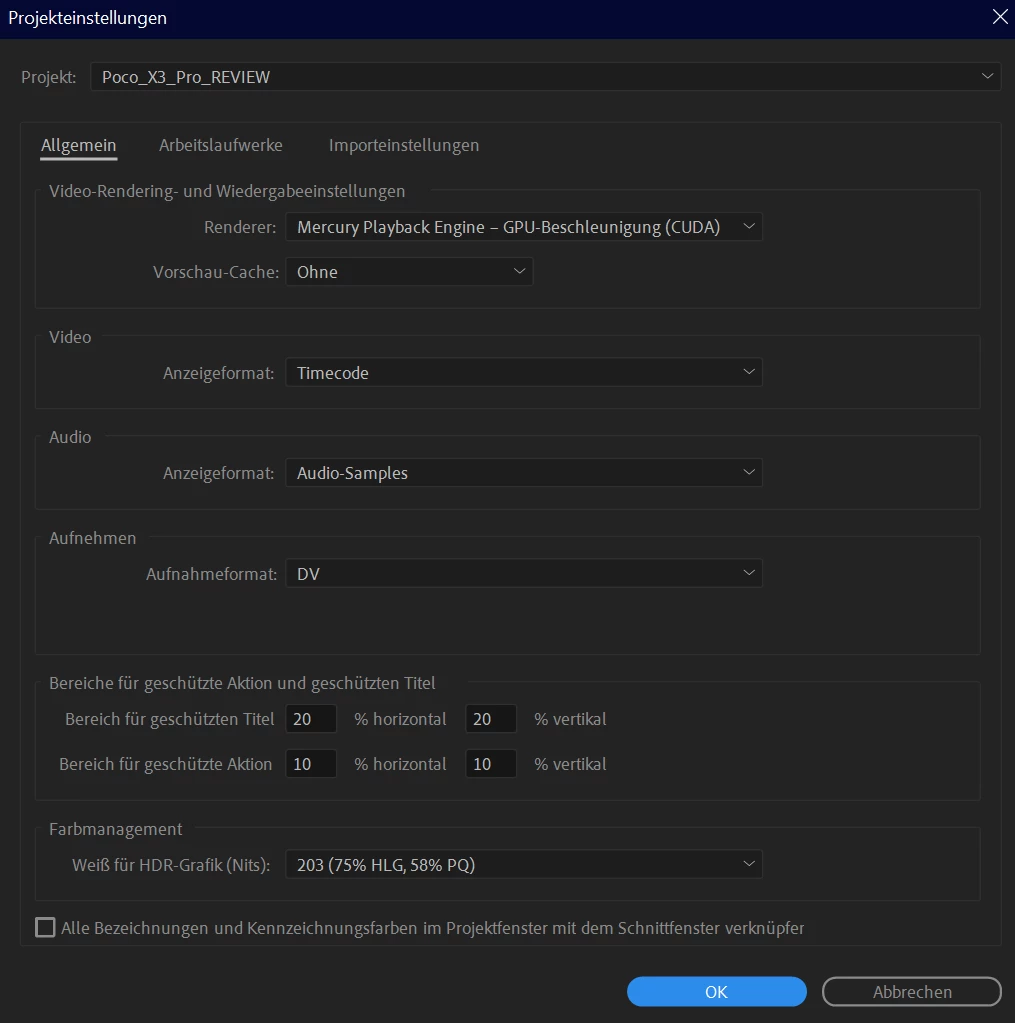Screen dimensions: 1015x1023
Task: Click the 'Bereich für geschützte Aktion' label
Action: [x=166, y=764]
